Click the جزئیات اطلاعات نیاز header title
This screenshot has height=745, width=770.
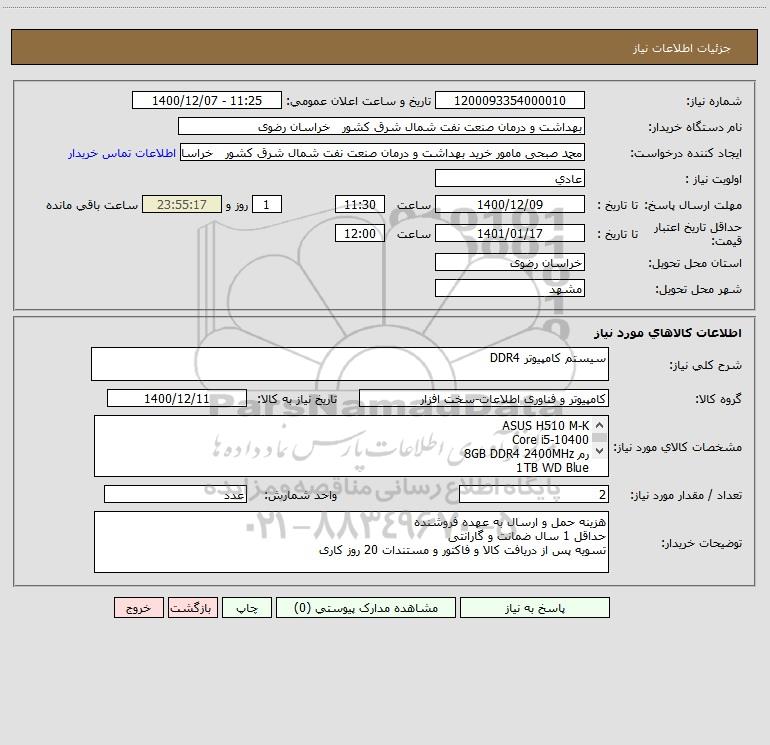click(682, 48)
